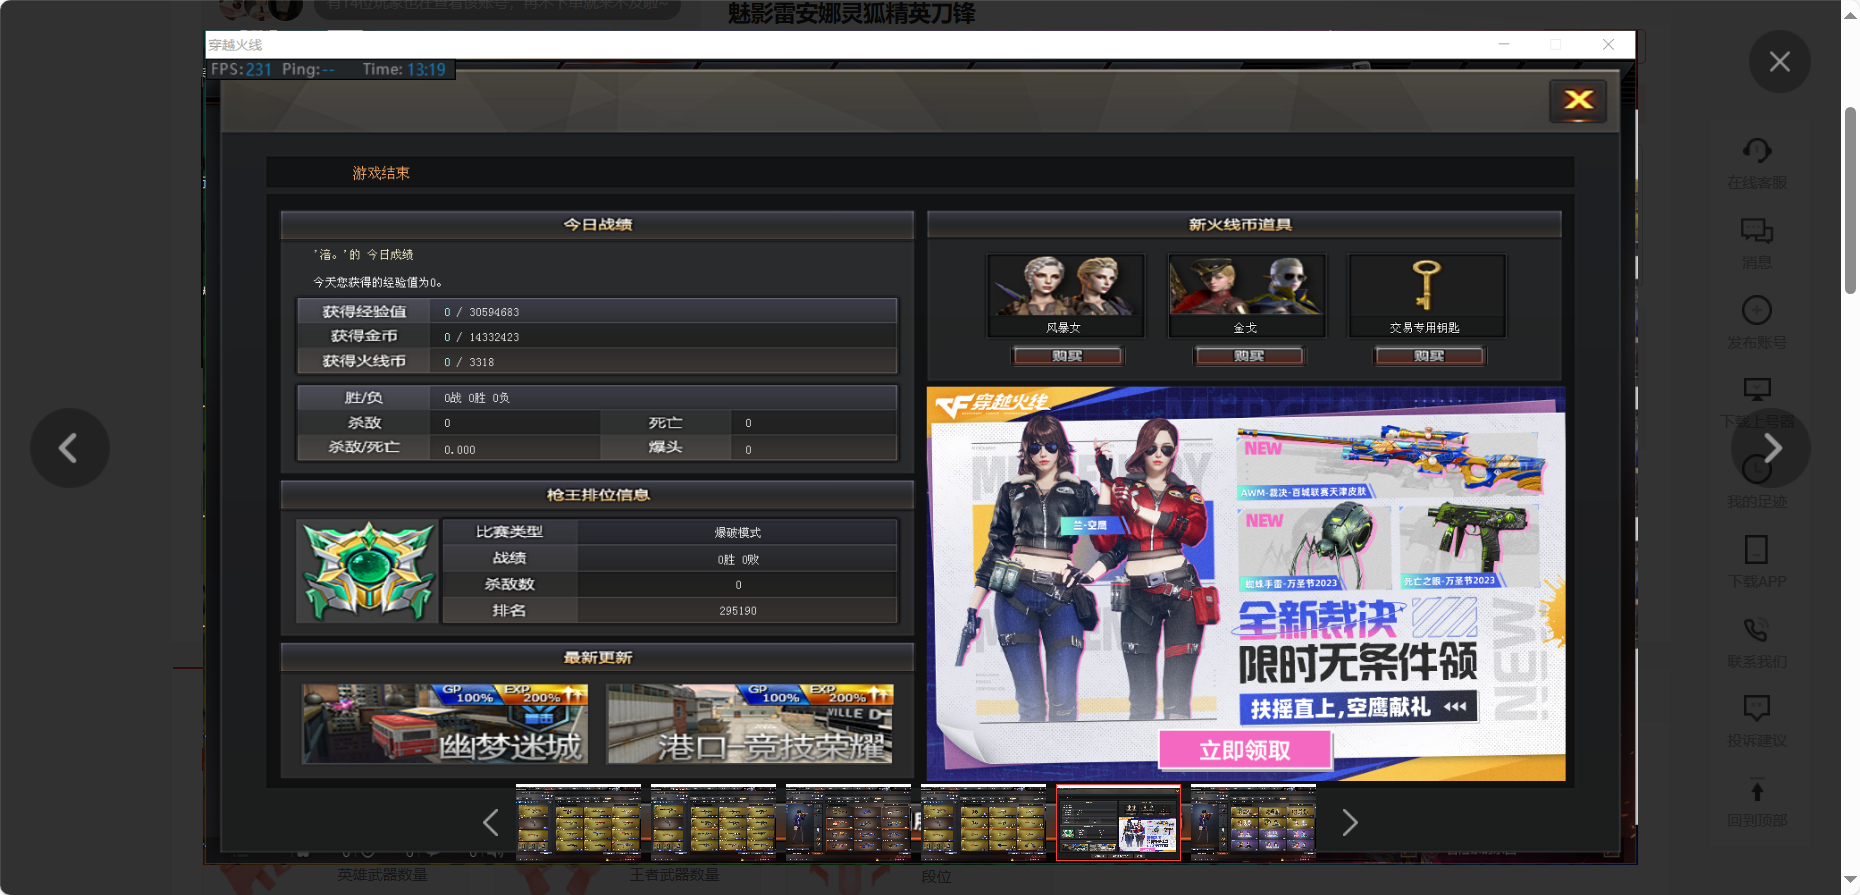This screenshot has height=895, width=1860.
Task: Click the gold value 0 / 14332423
Action: (x=482, y=337)
